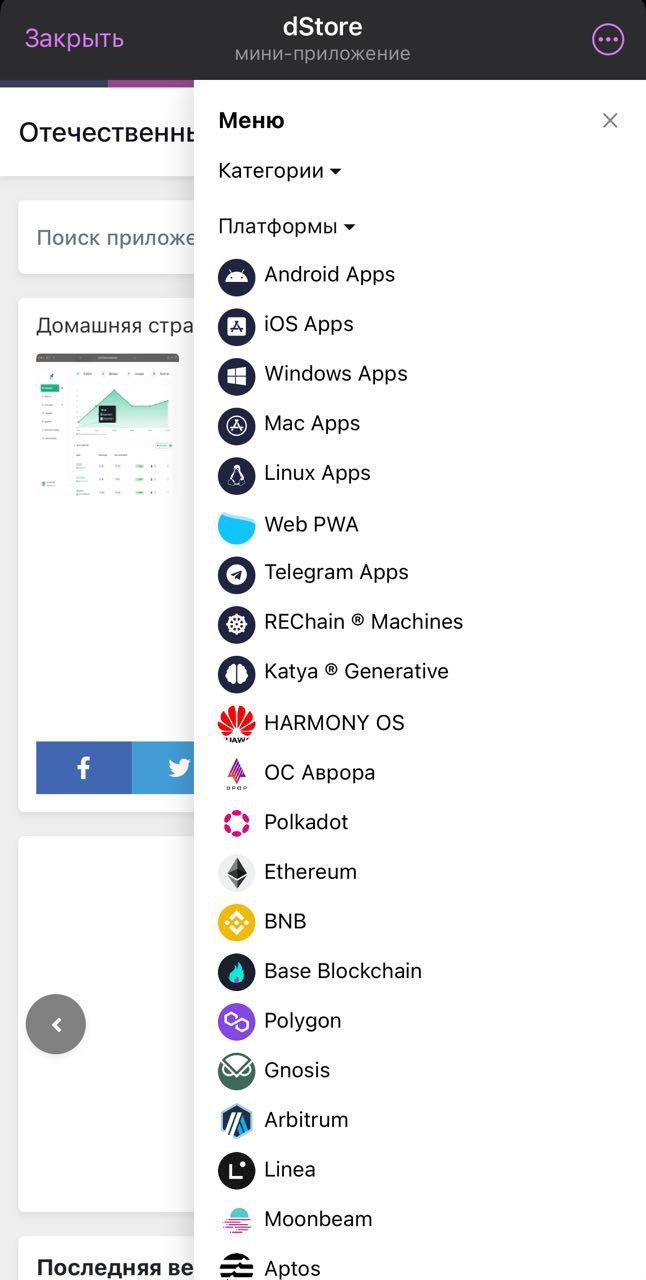Click the Polygon blockchain icon
646x1280 pixels.
(236, 1021)
